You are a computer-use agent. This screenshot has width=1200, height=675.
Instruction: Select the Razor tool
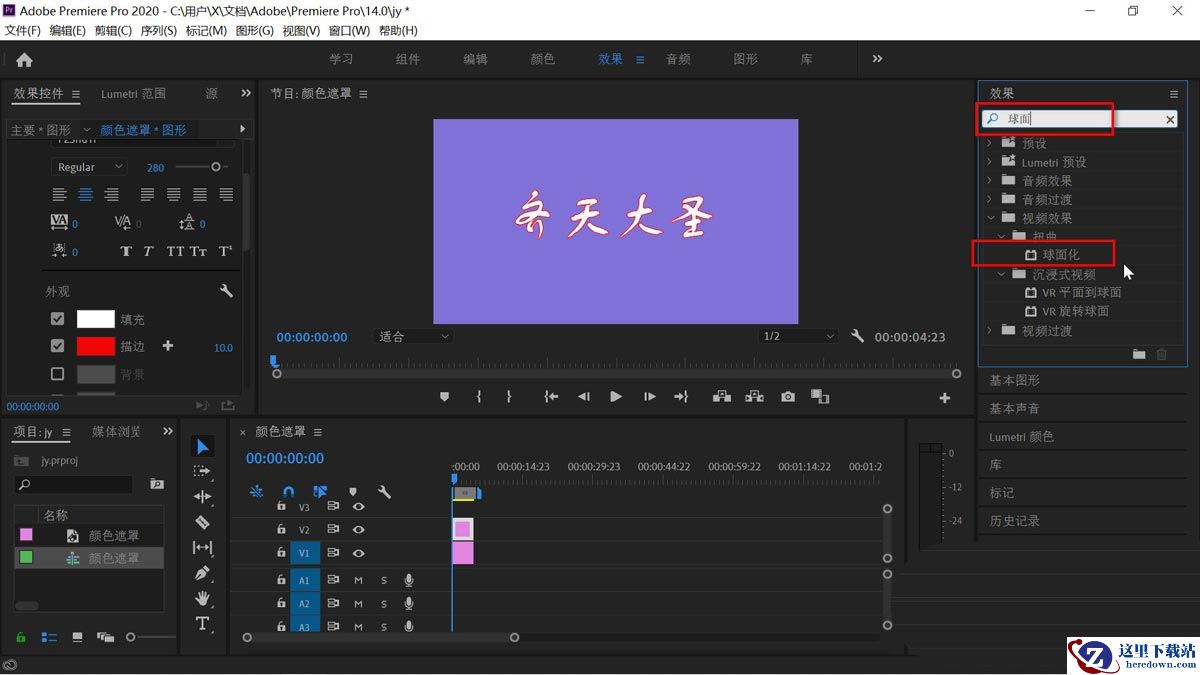coord(202,522)
